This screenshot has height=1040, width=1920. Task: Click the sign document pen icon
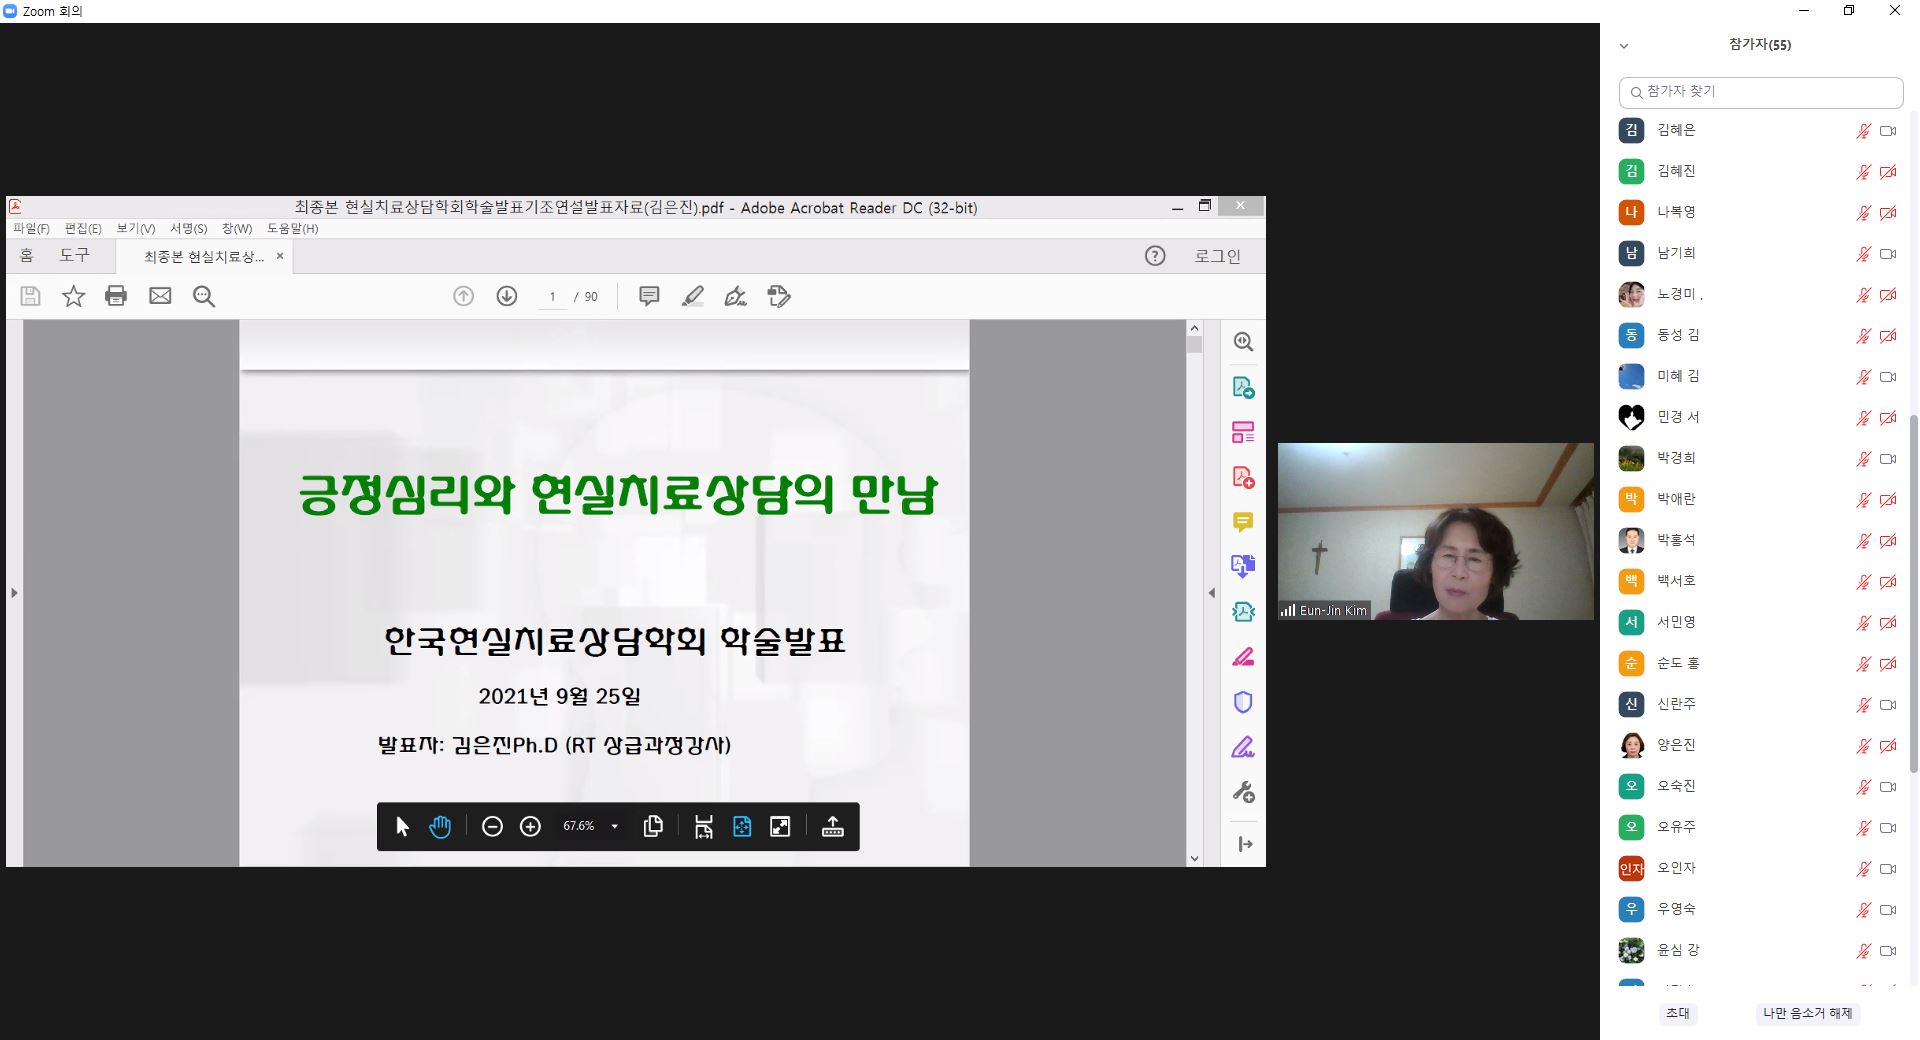click(735, 296)
